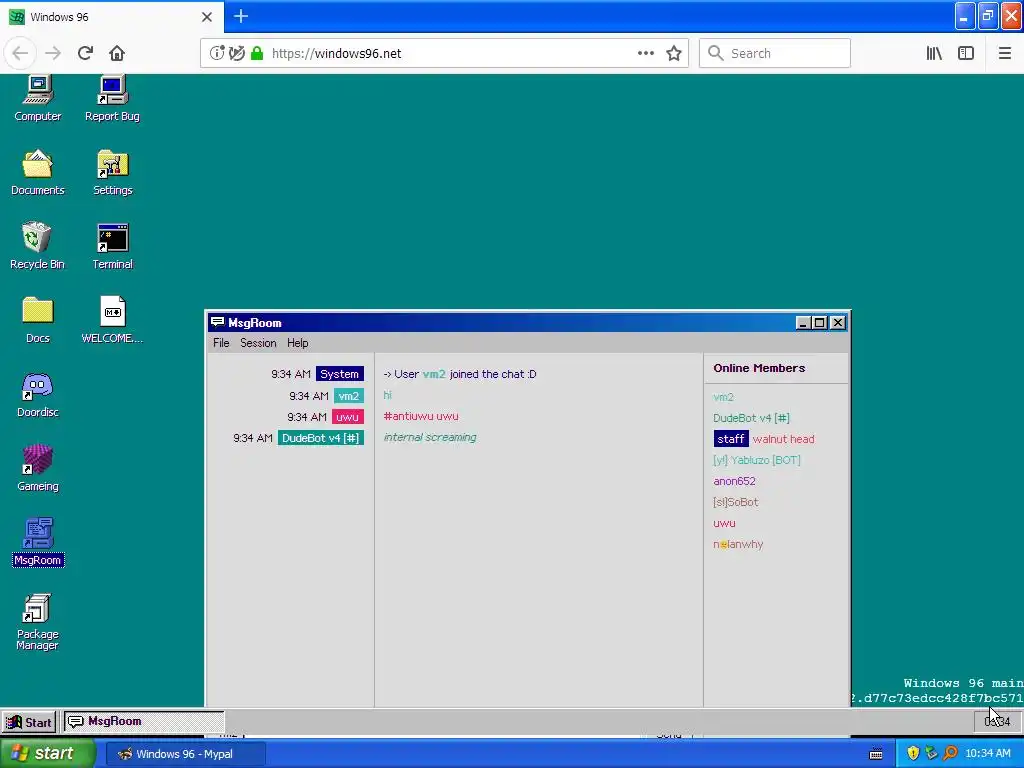The image size is (1024, 768).
Task: Open the Package Manager shortcut
Action: tap(37, 622)
